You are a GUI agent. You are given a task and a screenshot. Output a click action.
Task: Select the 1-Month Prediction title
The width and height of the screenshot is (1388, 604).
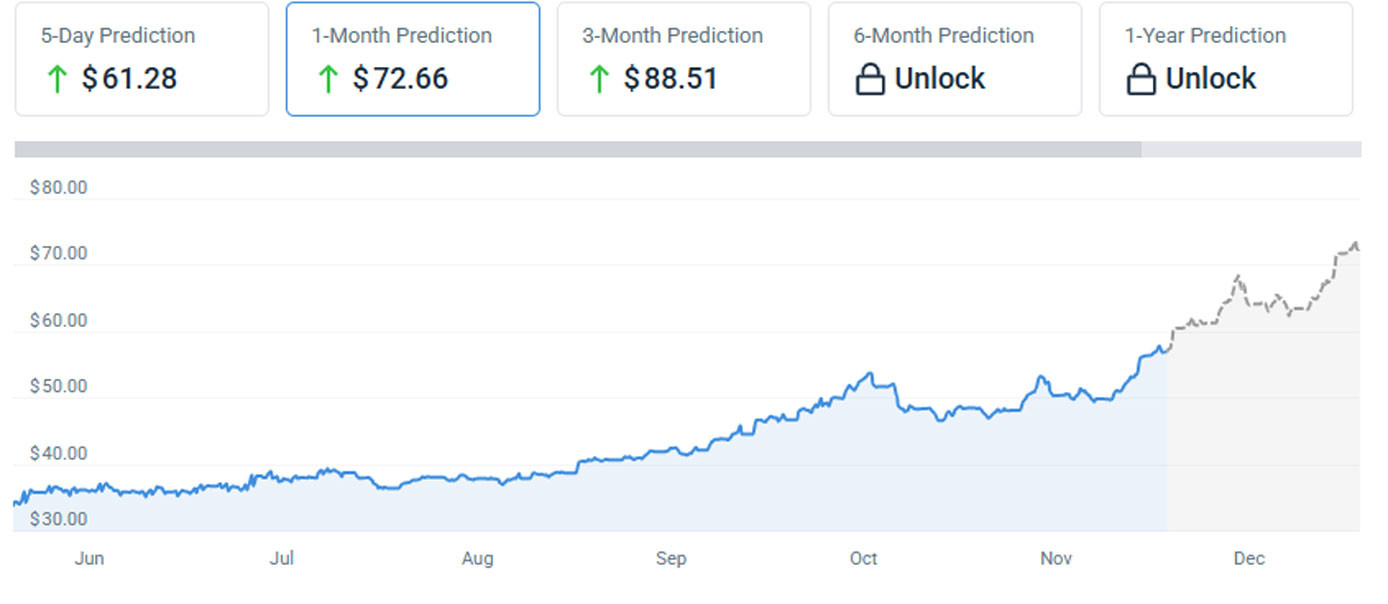[402, 36]
